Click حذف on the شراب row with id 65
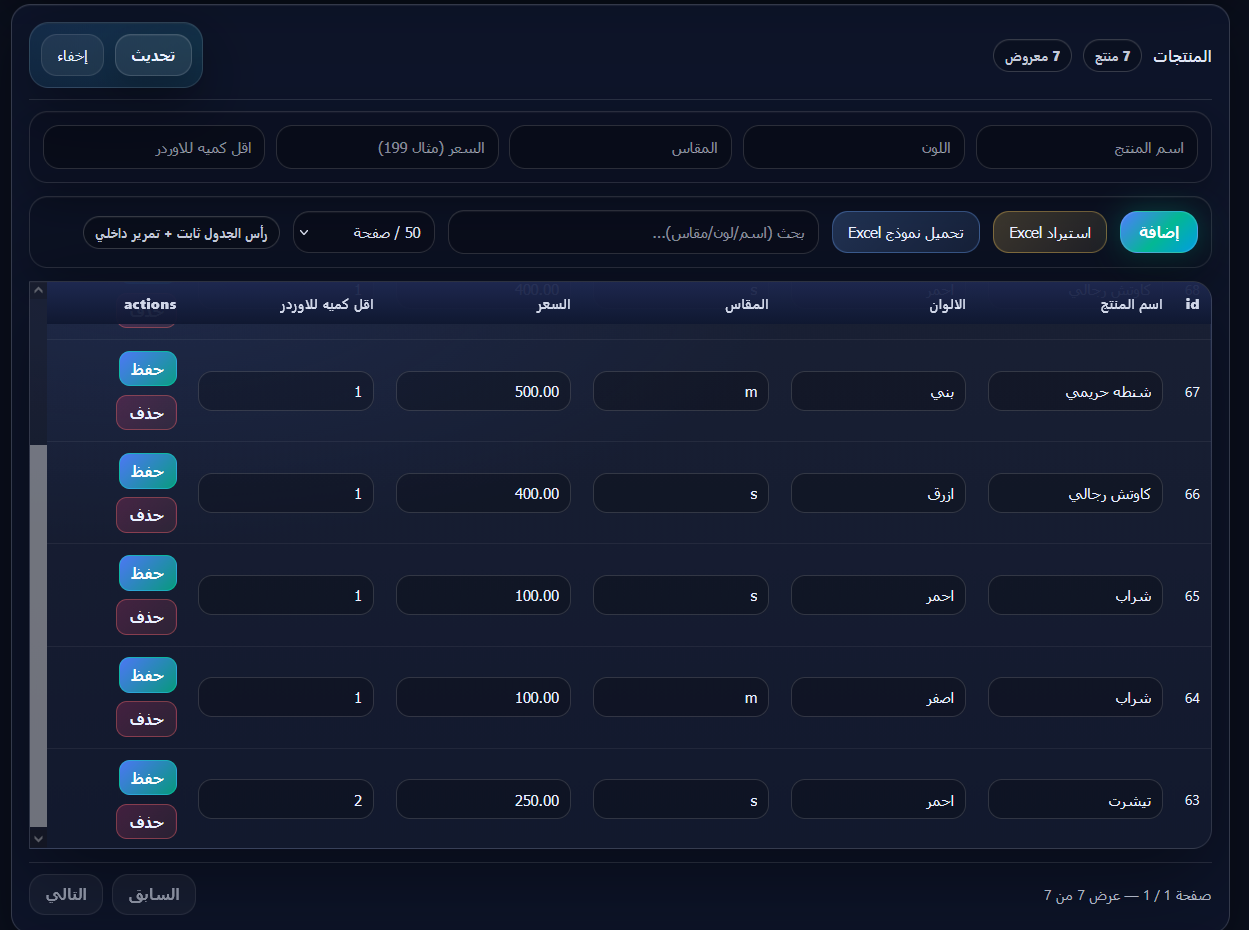 click(x=146, y=617)
